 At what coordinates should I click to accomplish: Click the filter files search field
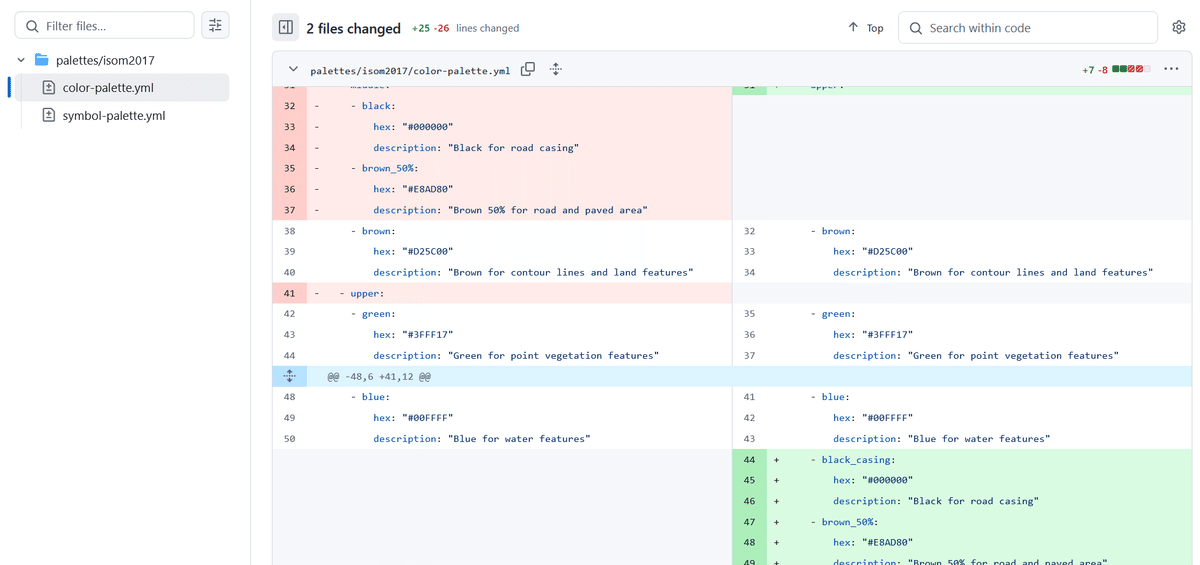pyautogui.click(x=104, y=26)
